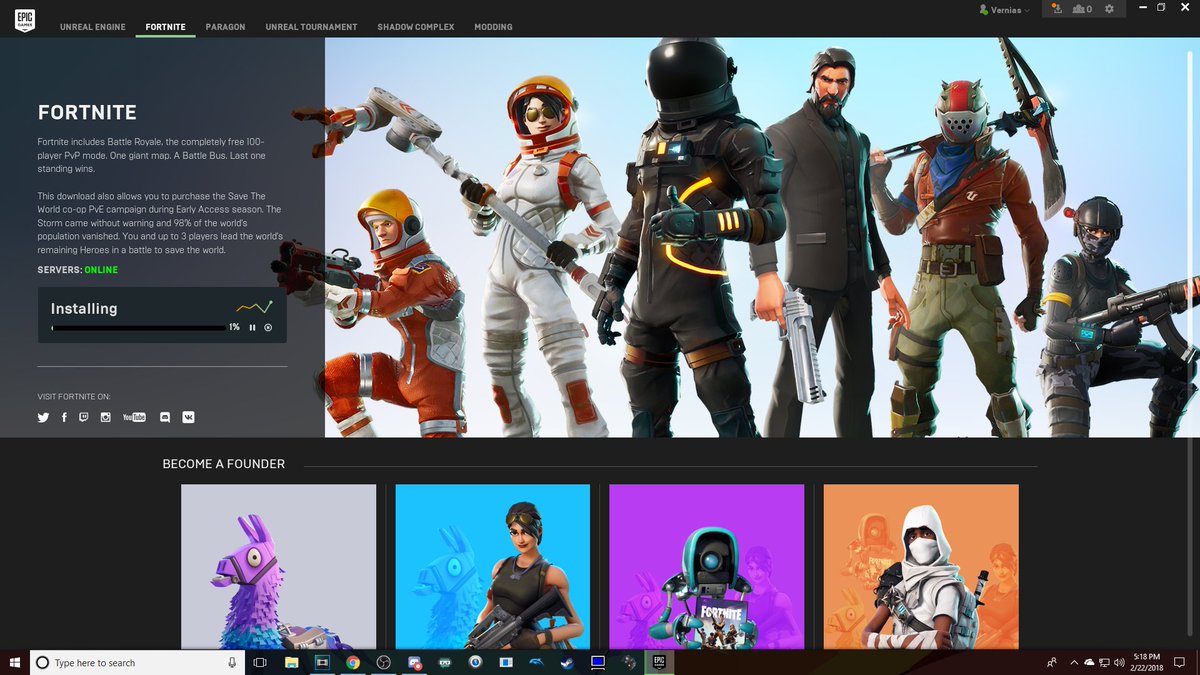The image size is (1200, 675).
Task: Select the orange hooded ninja founder pack
Action: coord(921,567)
